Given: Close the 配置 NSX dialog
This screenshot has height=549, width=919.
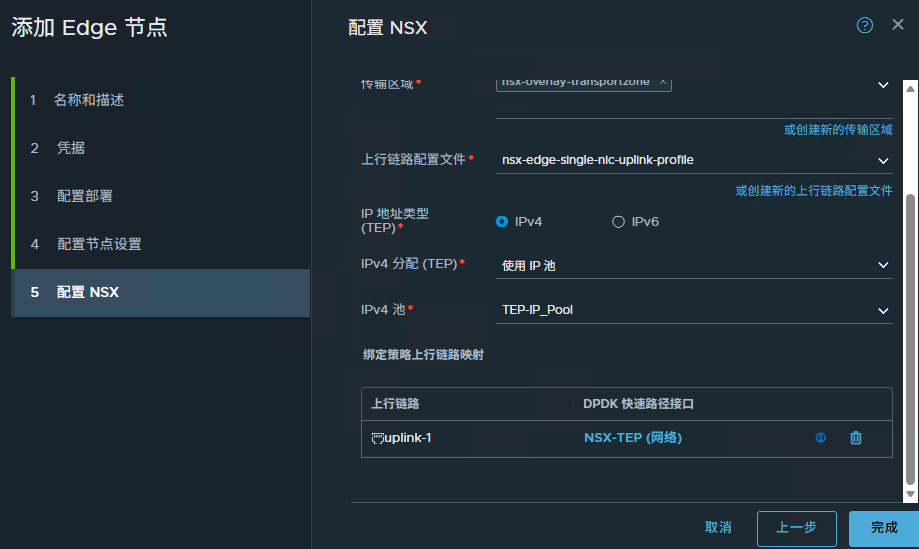Looking at the screenshot, I should click(897, 25).
